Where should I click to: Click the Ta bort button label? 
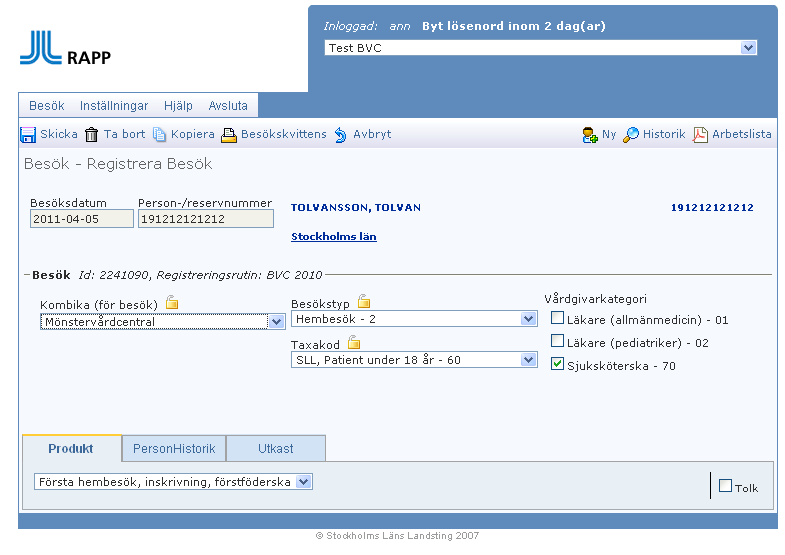click(124, 134)
